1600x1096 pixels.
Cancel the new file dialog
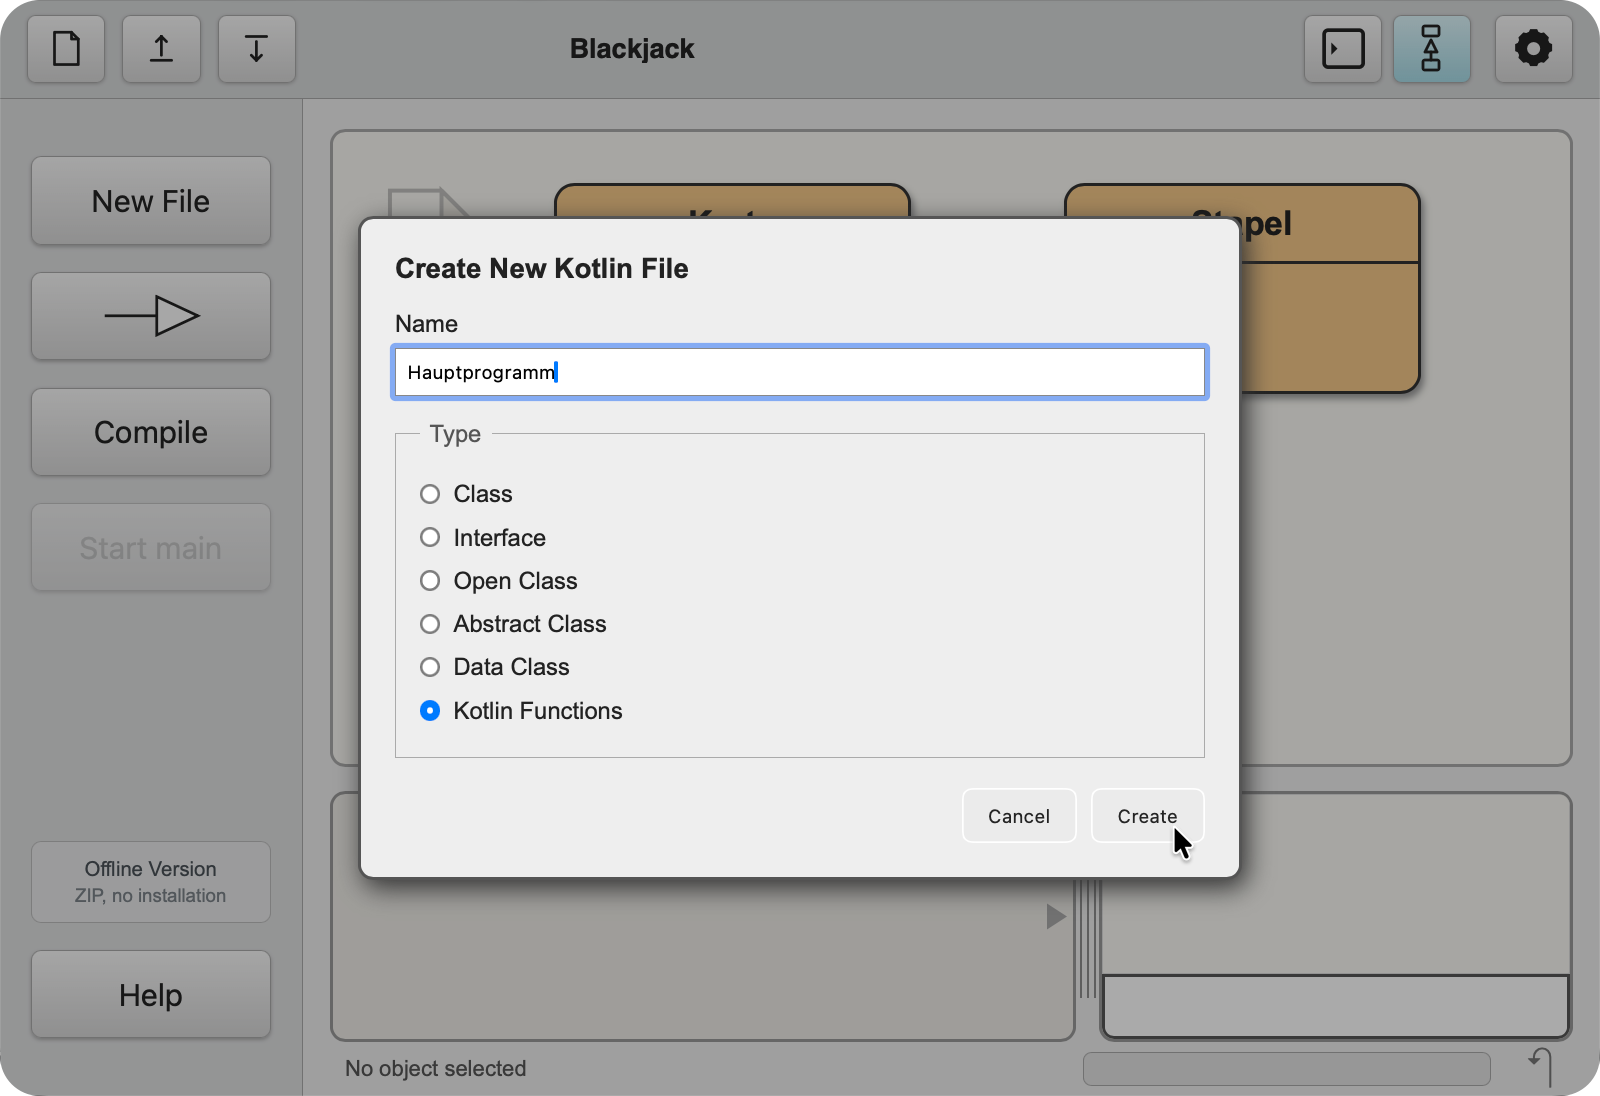click(x=1019, y=816)
